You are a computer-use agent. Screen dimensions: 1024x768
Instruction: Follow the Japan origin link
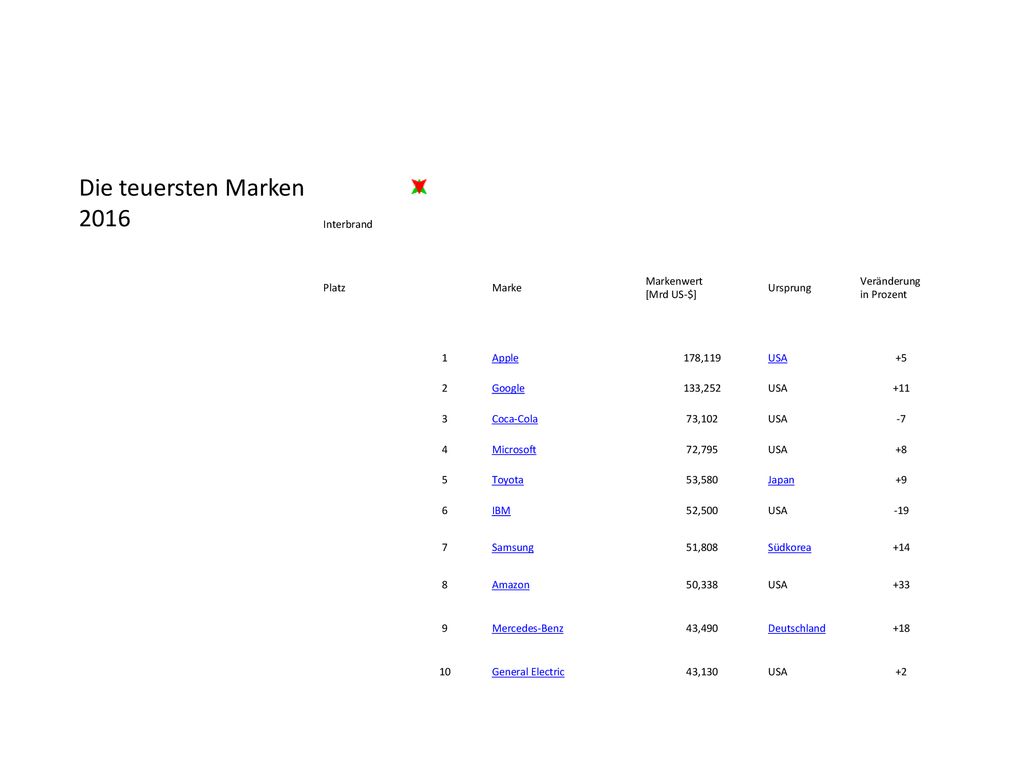click(x=781, y=479)
